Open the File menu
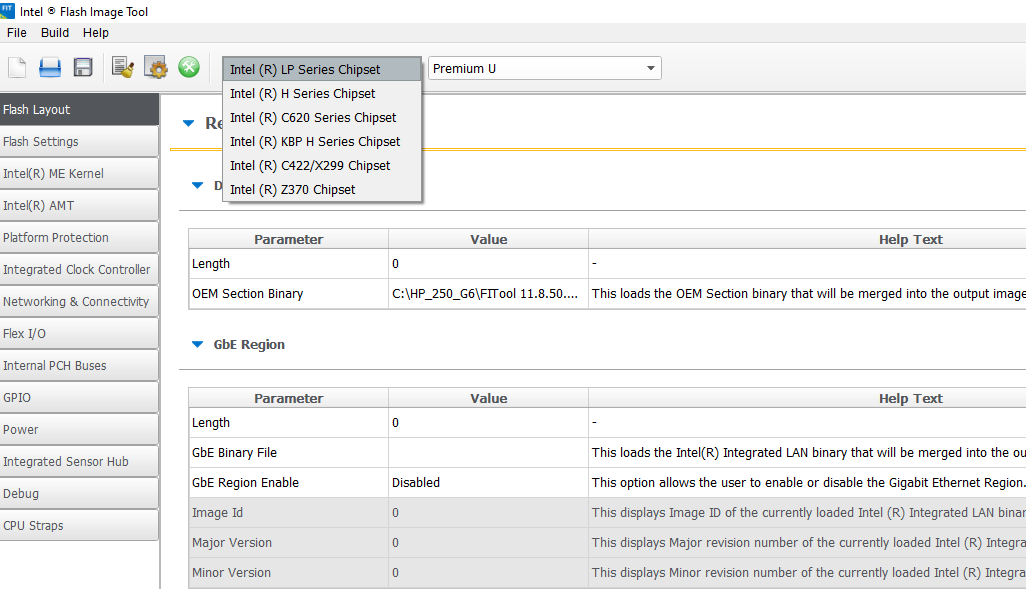This screenshot has height=589, width=1026. 17,33
